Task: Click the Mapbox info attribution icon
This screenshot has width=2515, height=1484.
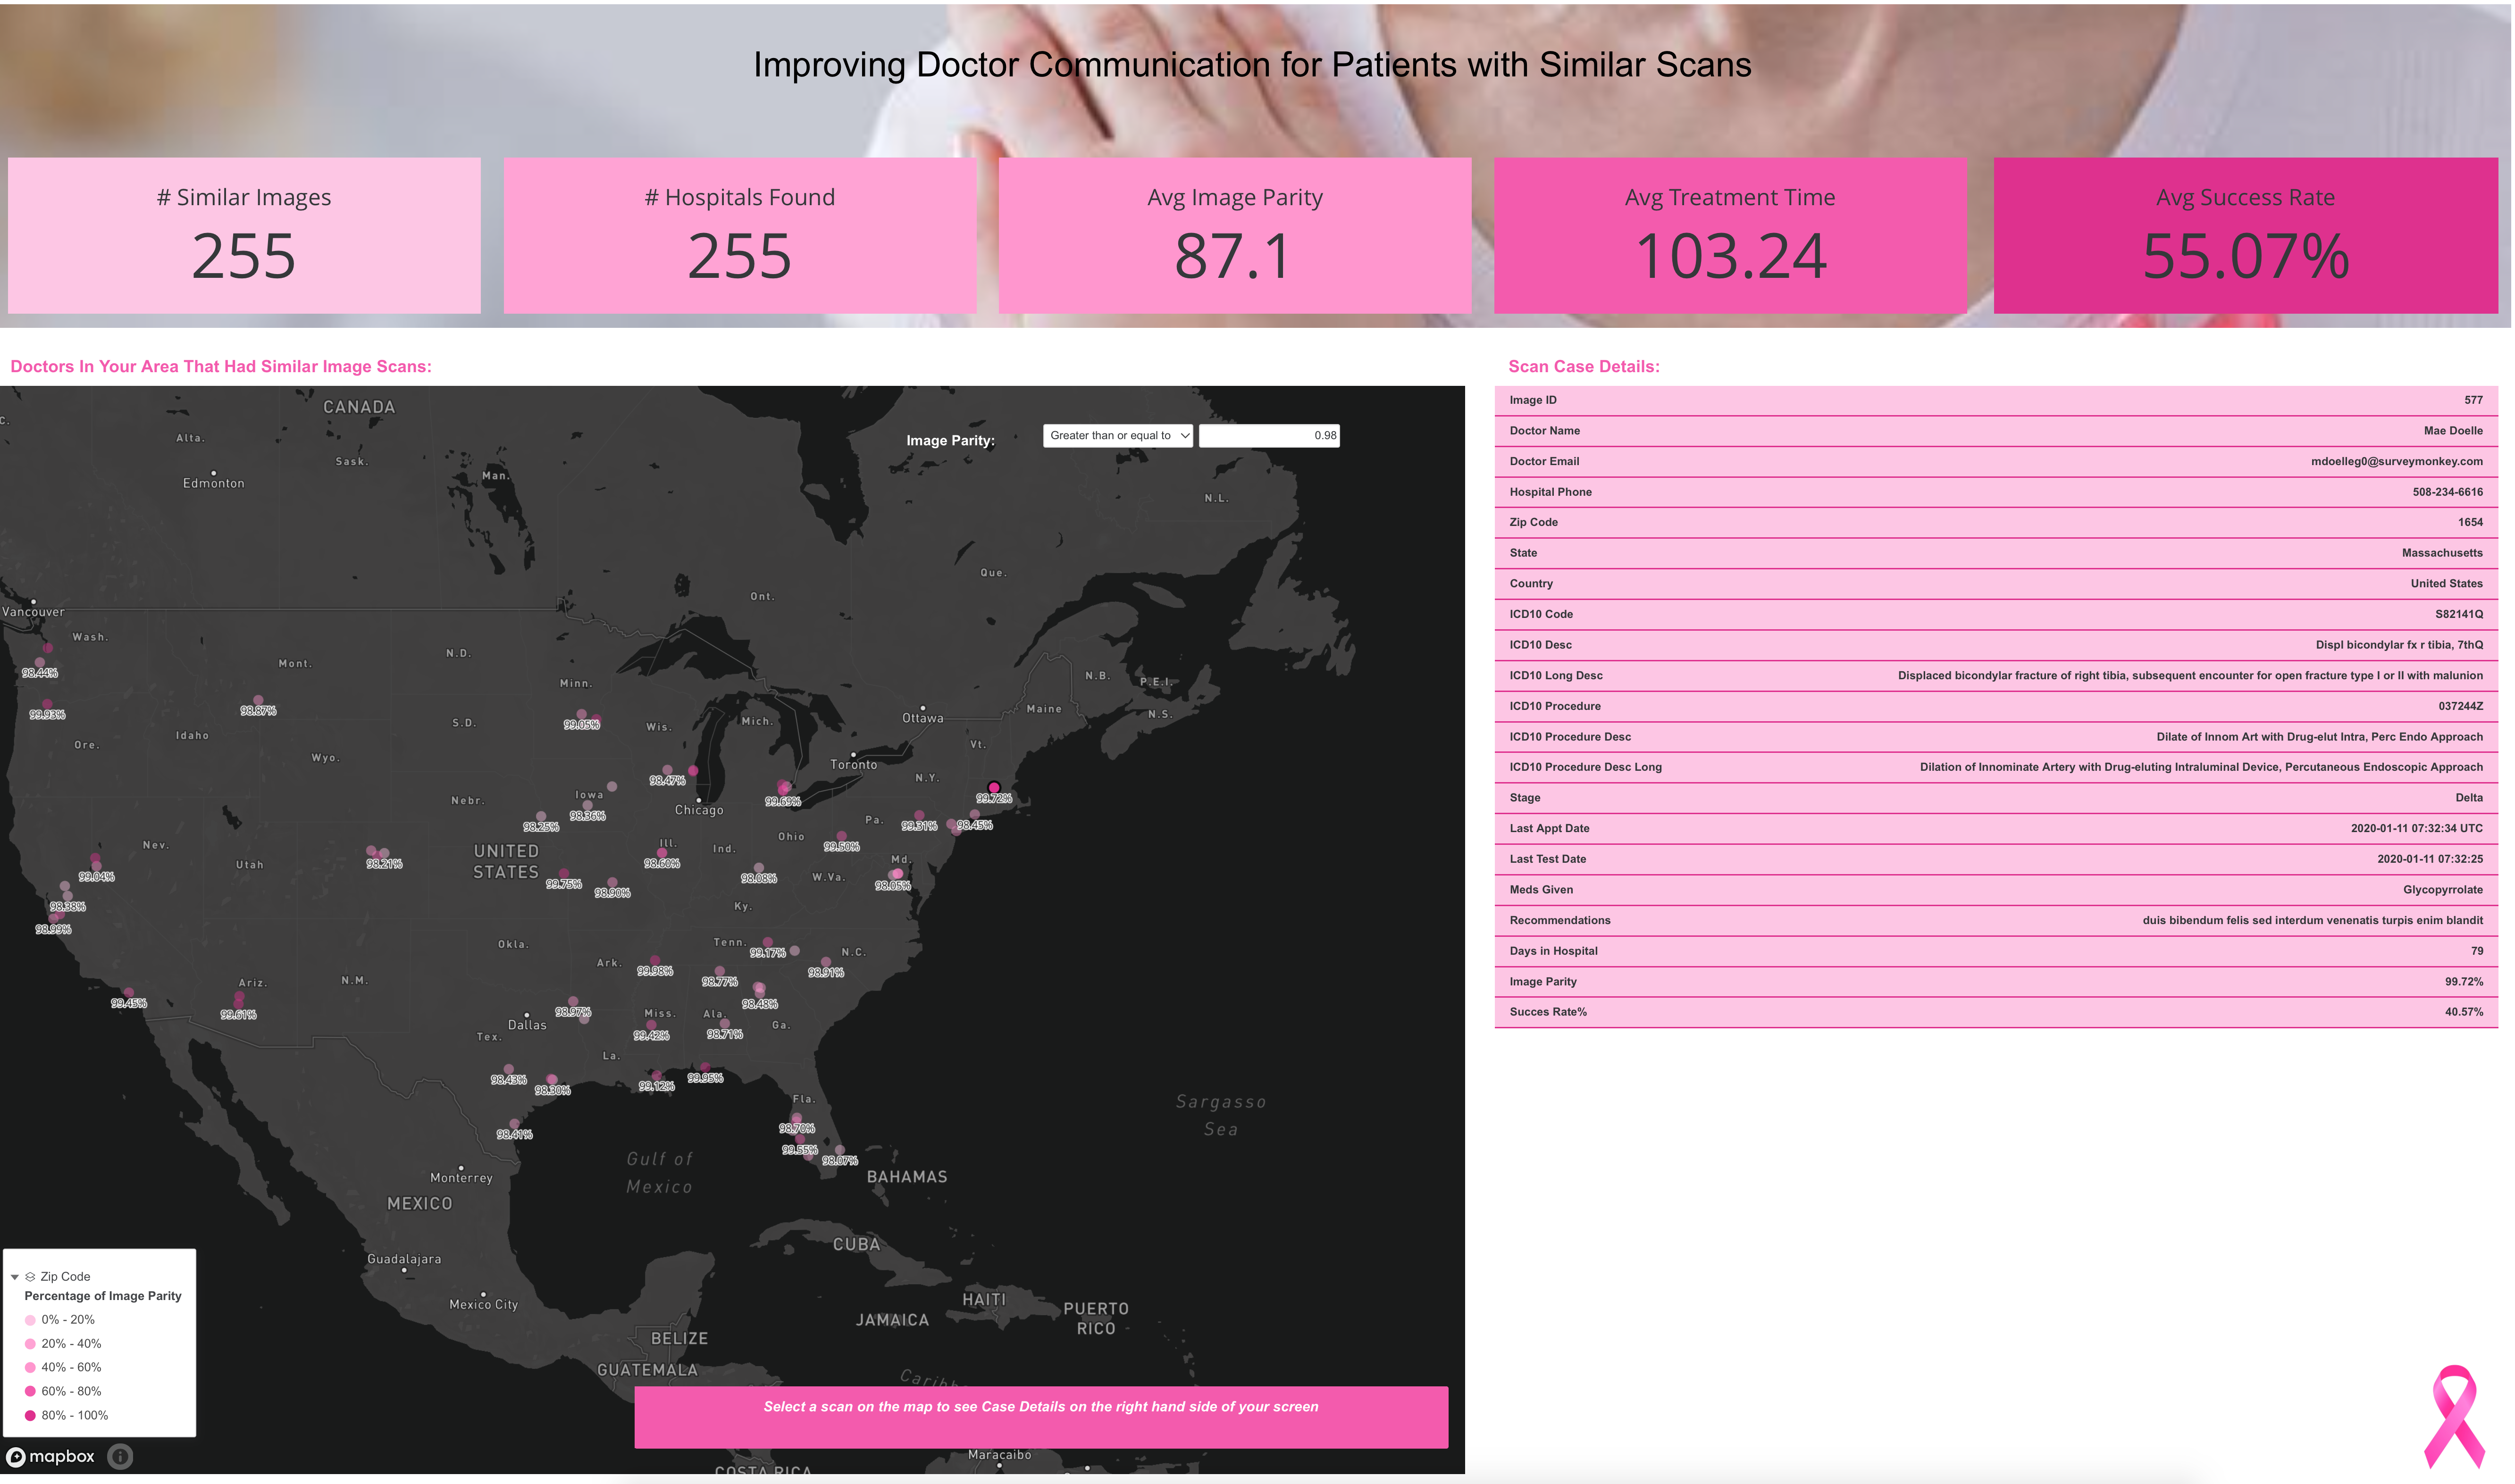Action: [120, 1457]
